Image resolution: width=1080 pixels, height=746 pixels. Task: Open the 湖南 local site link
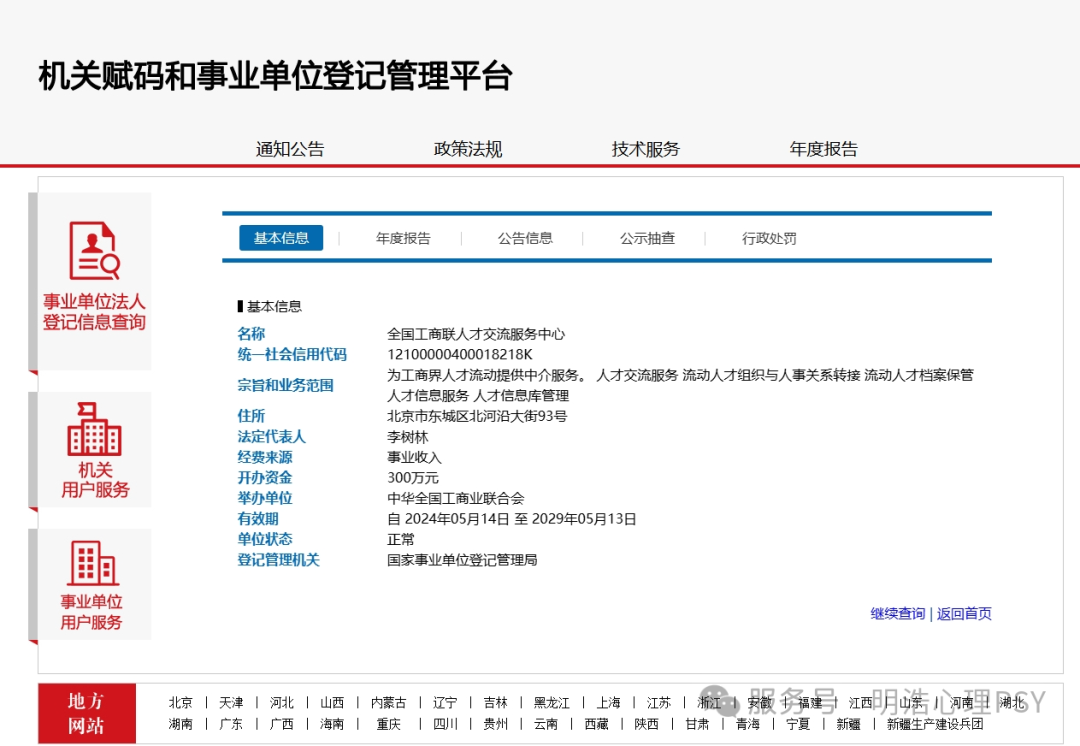(x=180, y=724)
